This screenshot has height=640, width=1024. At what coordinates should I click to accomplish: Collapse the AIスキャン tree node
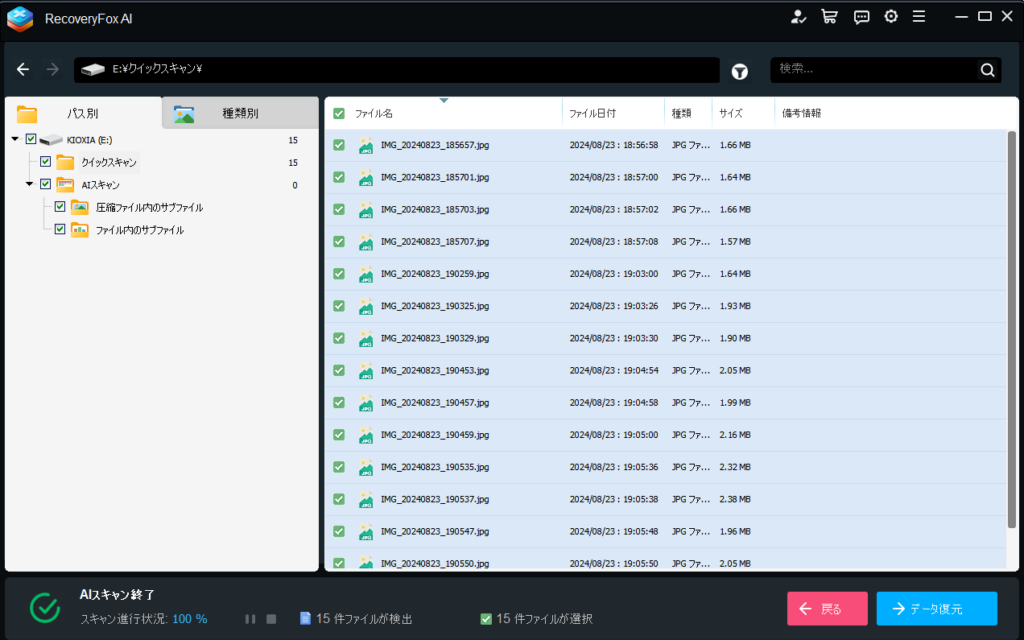pos(30,184)
